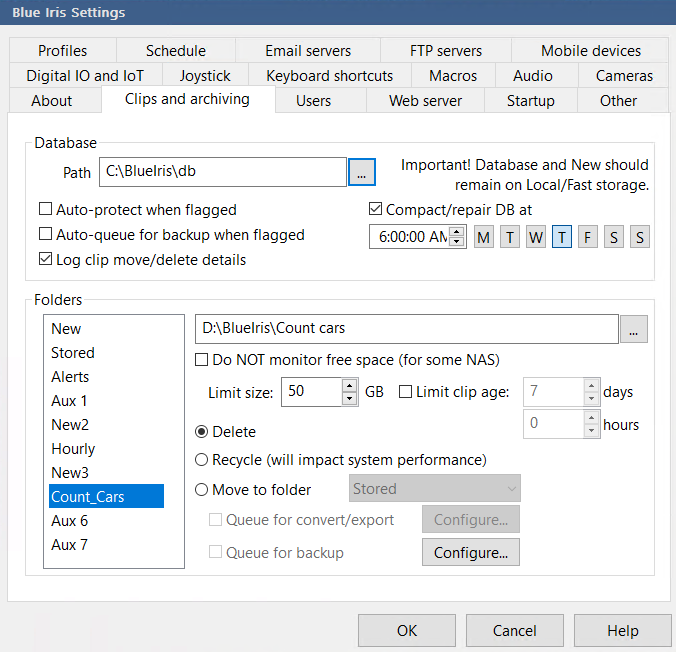
Task: Open Help for settings
Action: pyautogui.click(x=623, y=630)
